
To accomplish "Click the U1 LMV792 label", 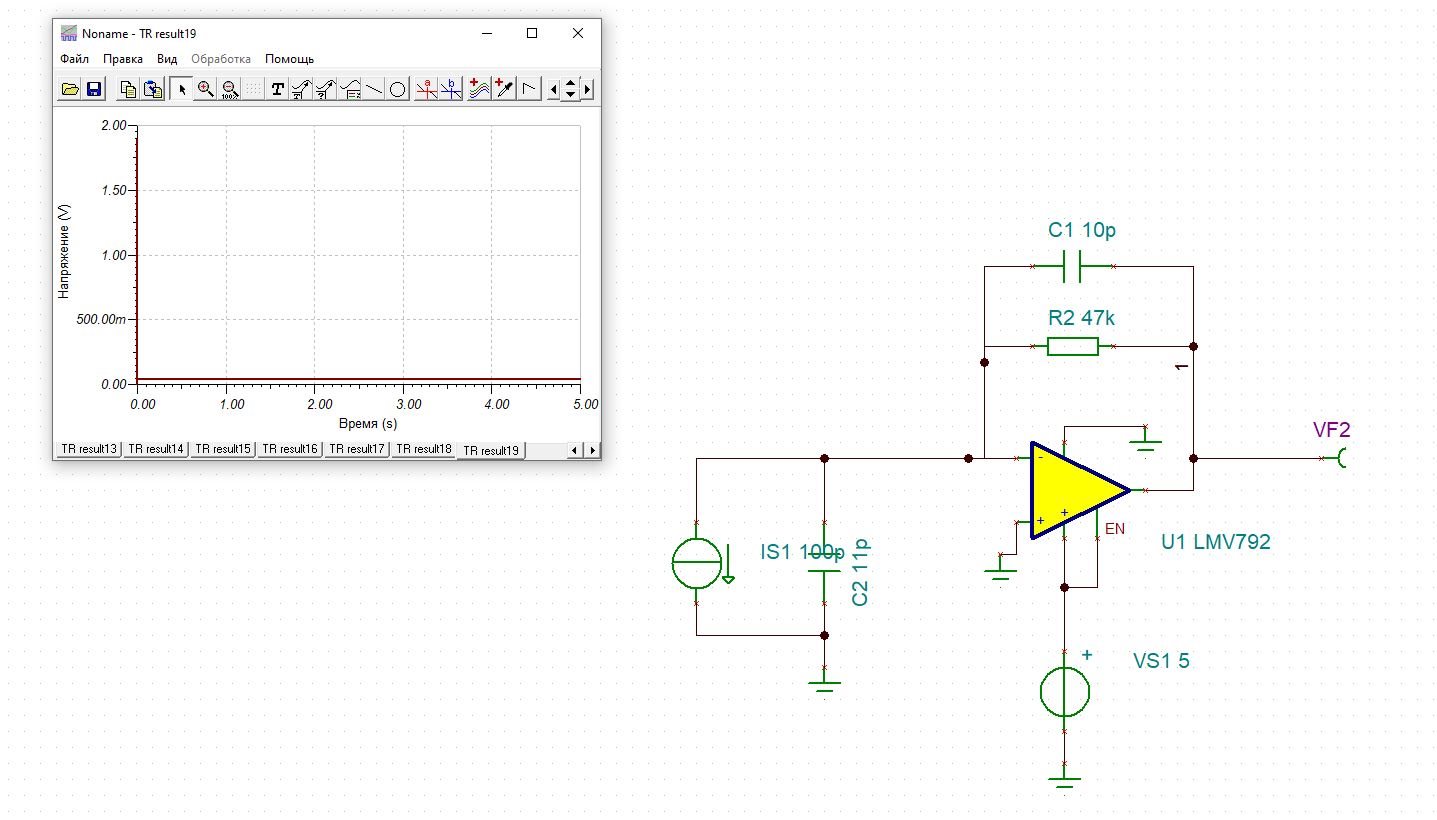I will [x=1215, y=542].
